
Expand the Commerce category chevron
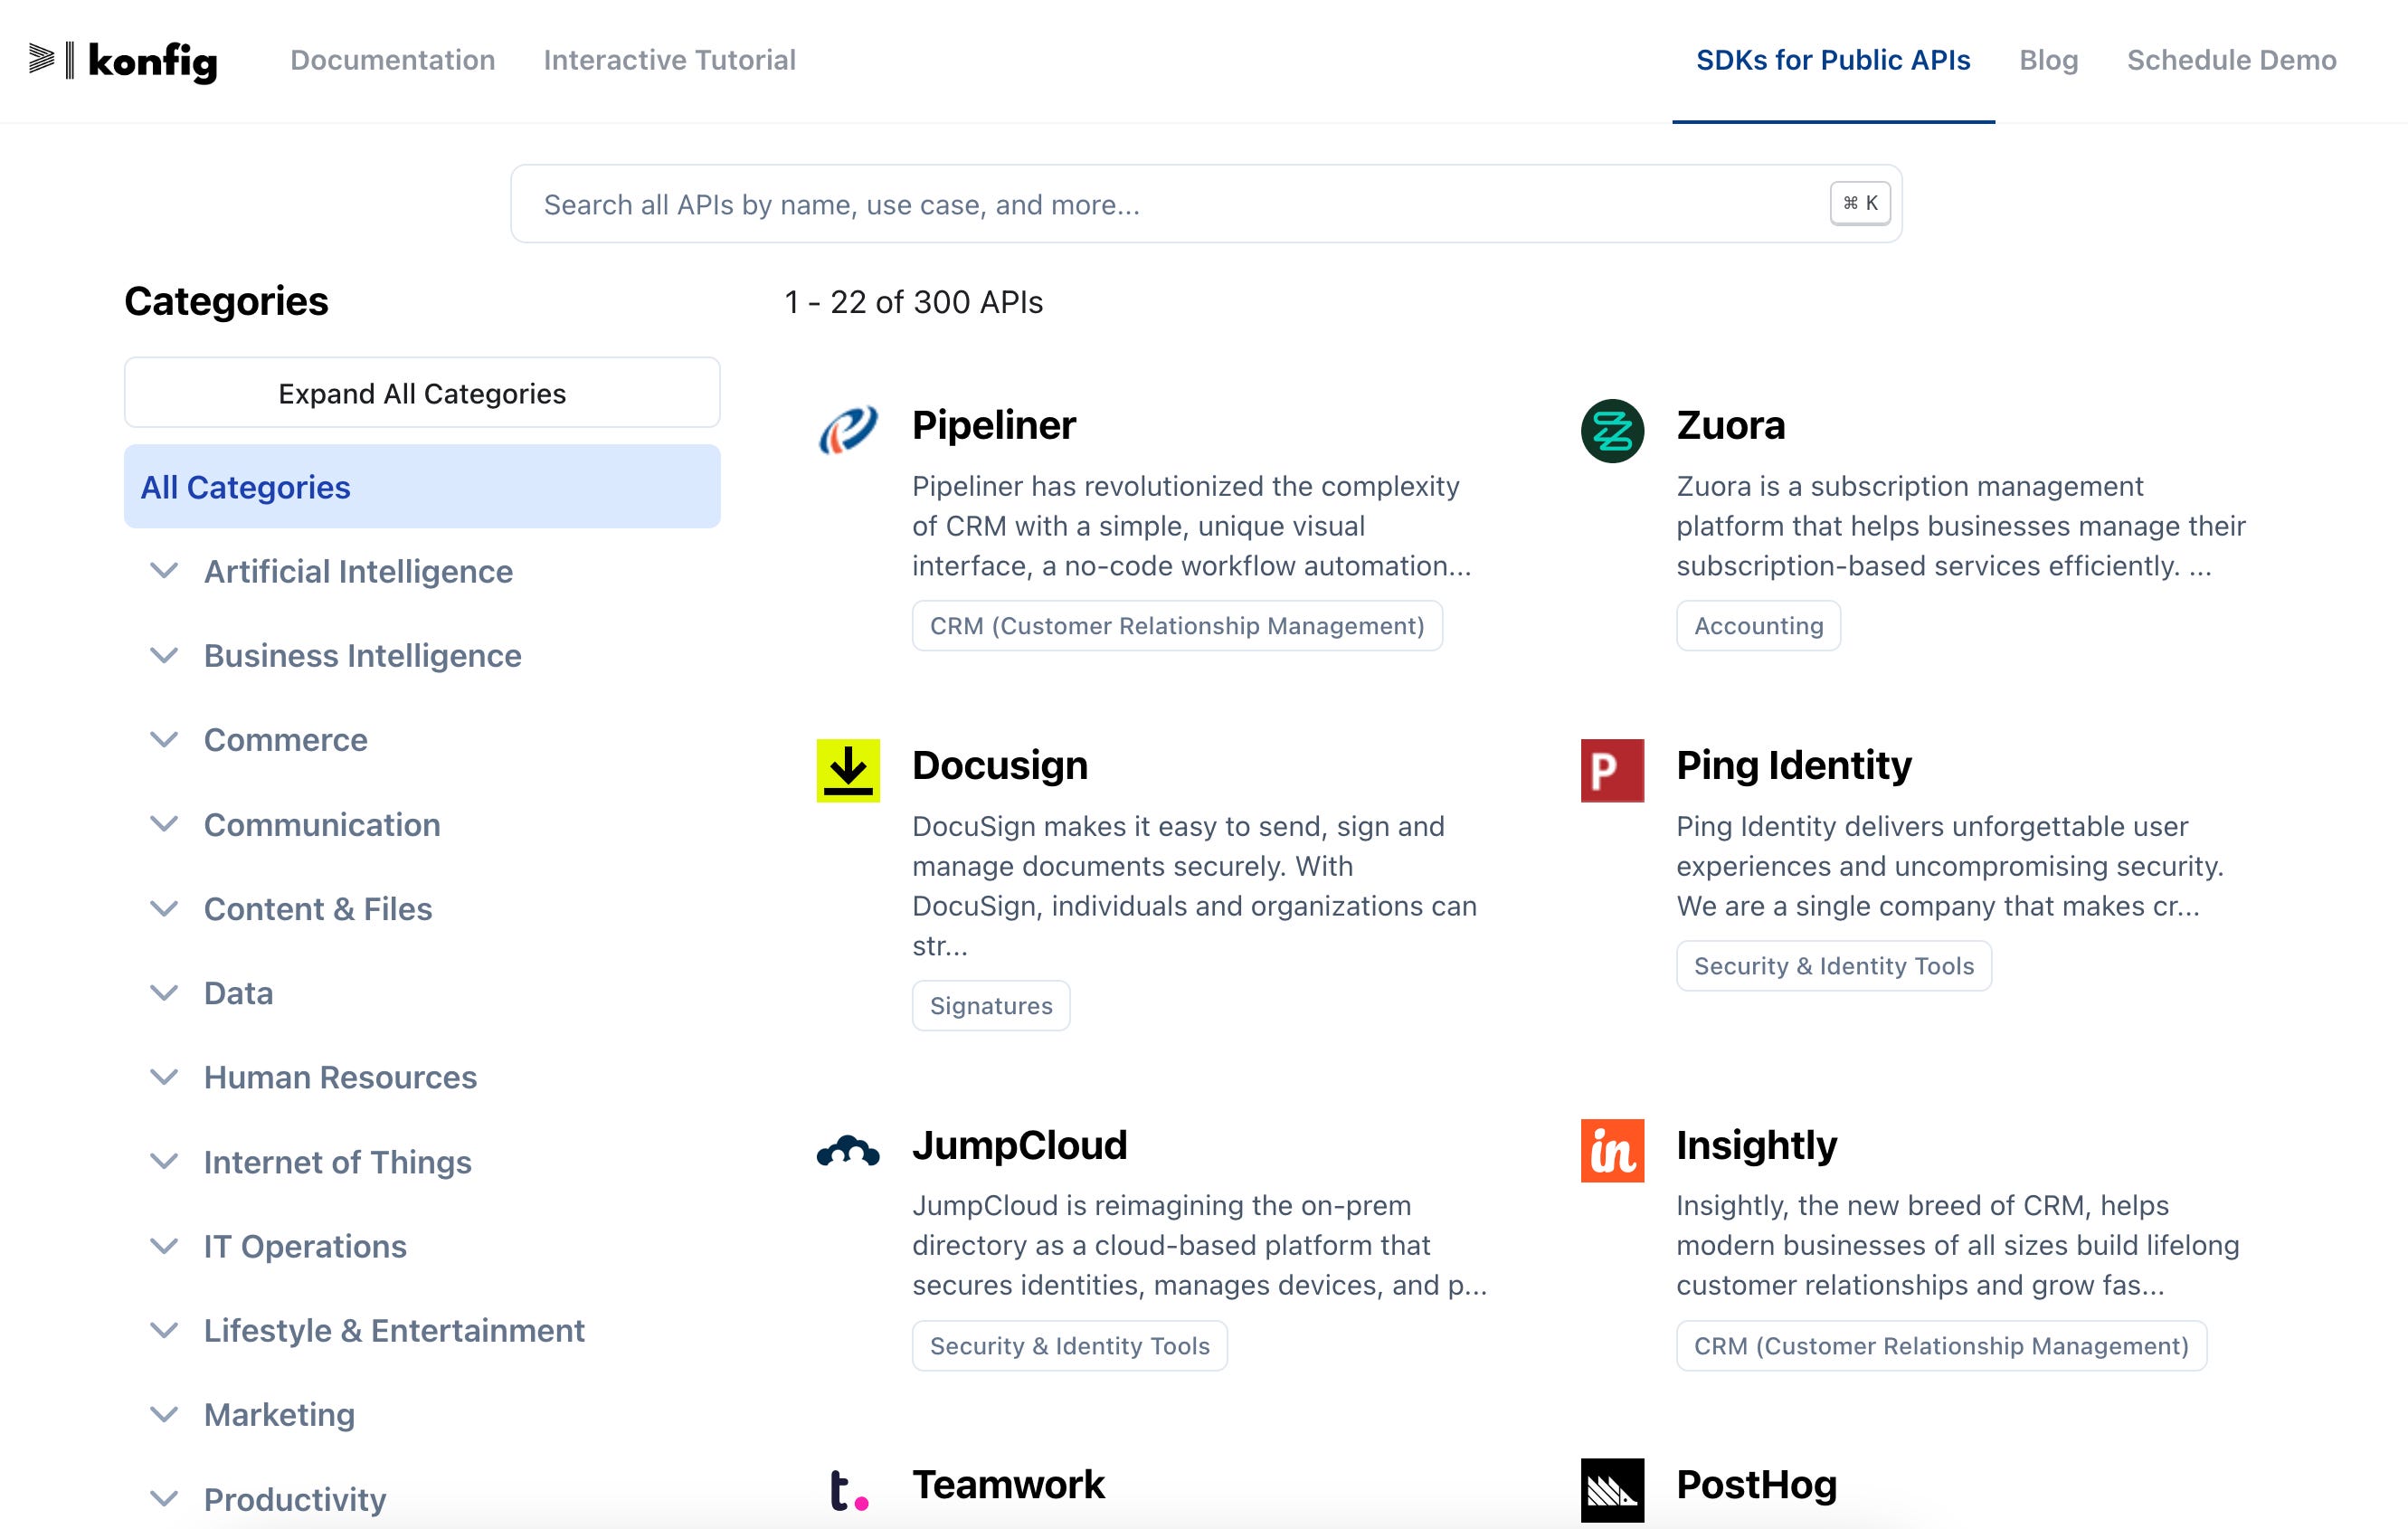(x=164, y=739)
